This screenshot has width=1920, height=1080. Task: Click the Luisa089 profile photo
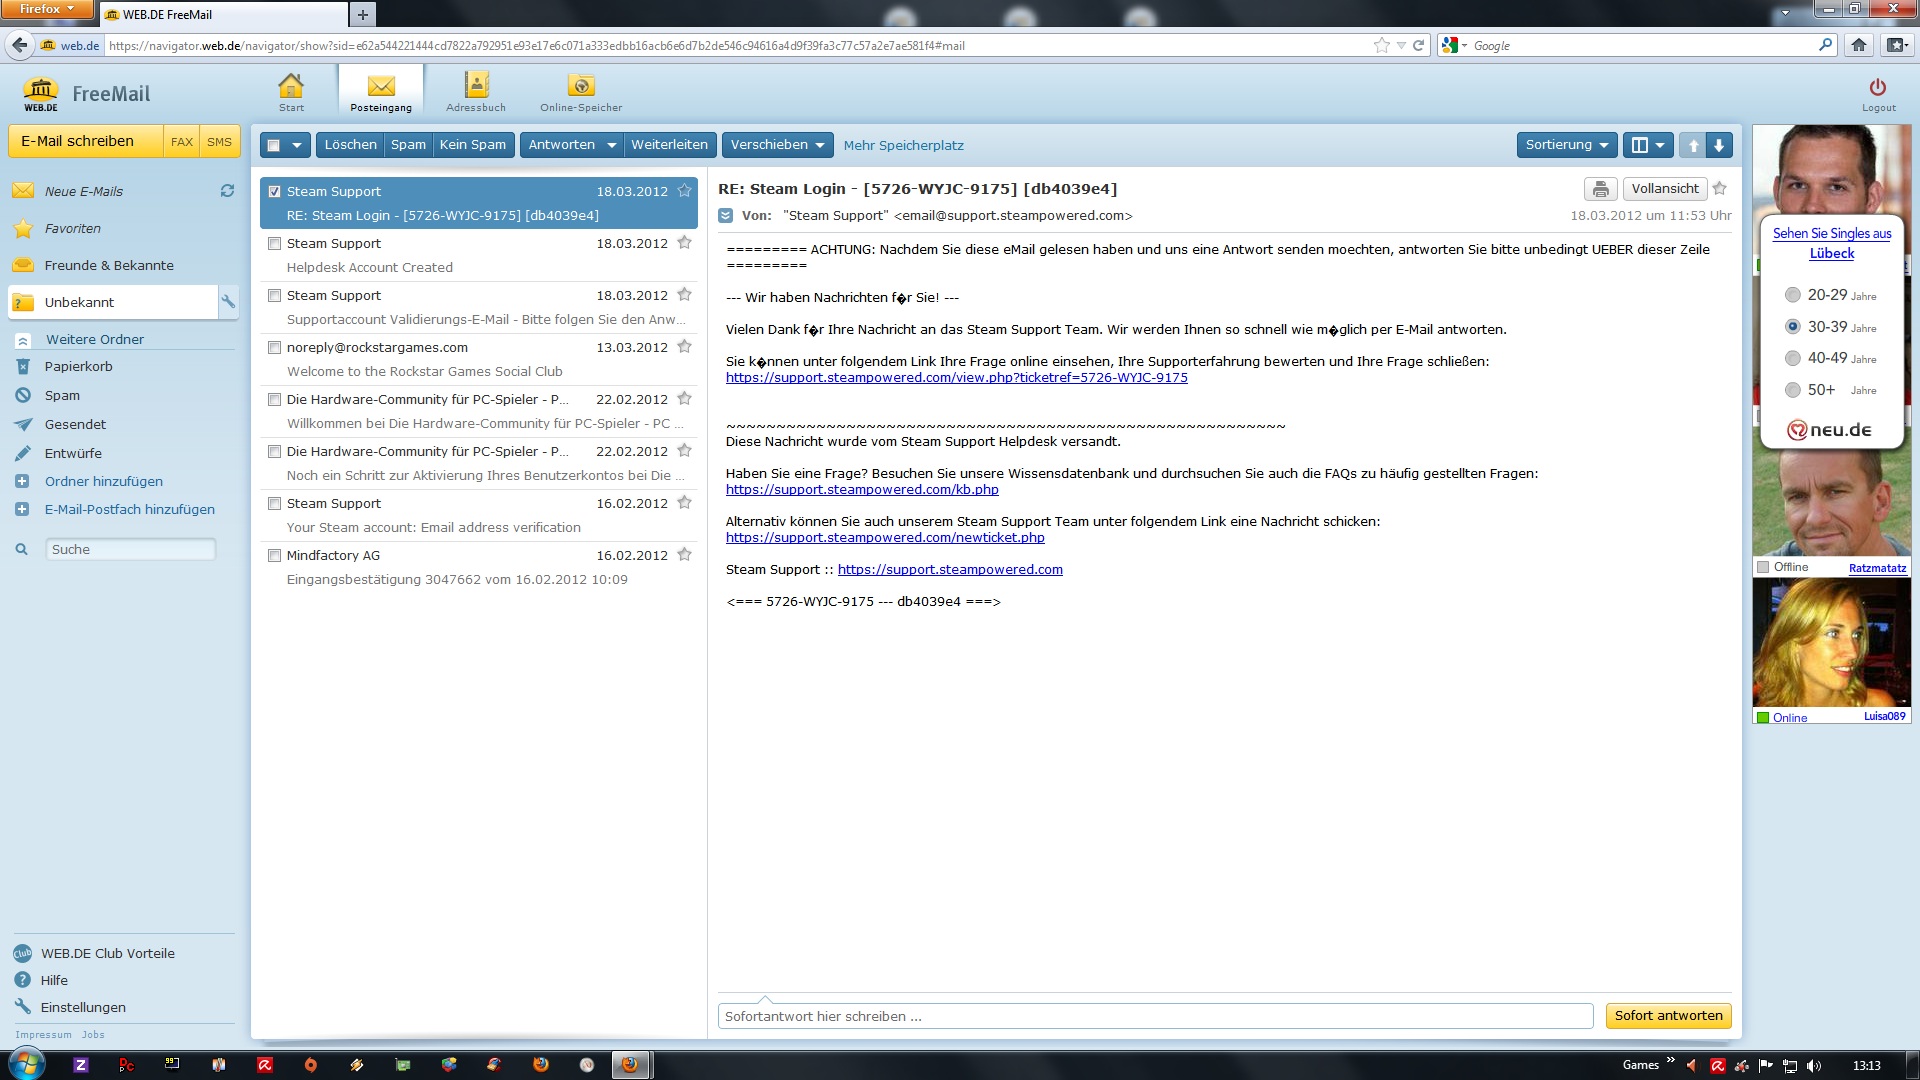(1831, 643)
